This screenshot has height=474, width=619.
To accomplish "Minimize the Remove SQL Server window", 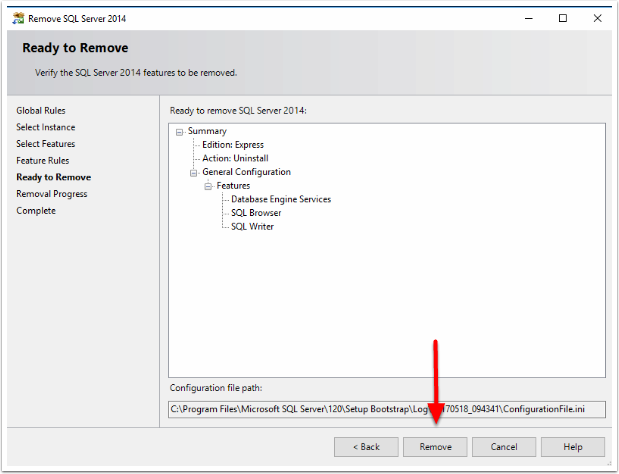I will point(529,18).
